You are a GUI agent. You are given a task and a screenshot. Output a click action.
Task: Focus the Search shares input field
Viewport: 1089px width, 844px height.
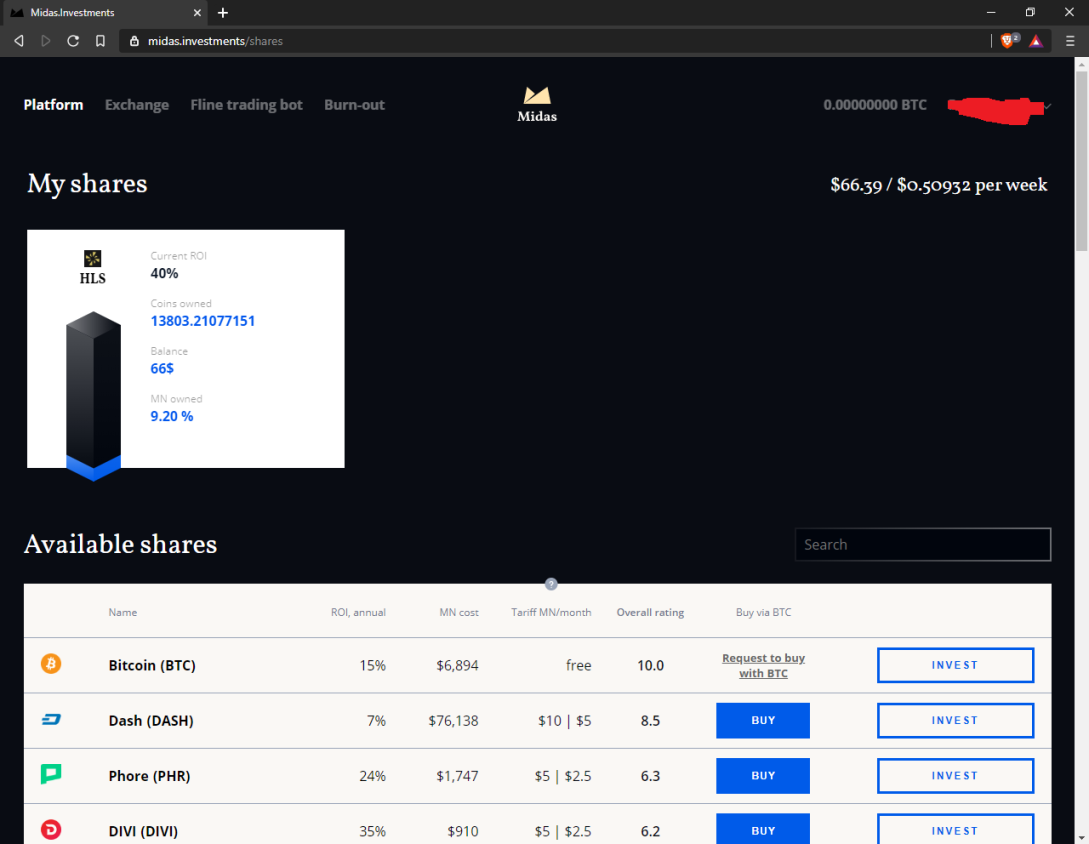(922, 545)
